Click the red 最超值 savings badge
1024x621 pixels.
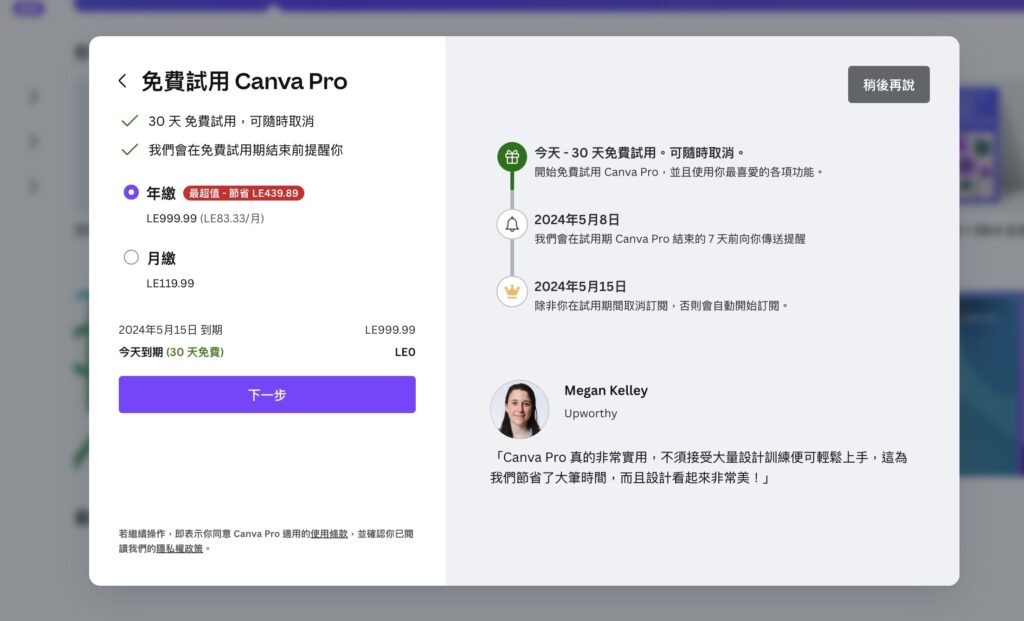pos(243,193)
